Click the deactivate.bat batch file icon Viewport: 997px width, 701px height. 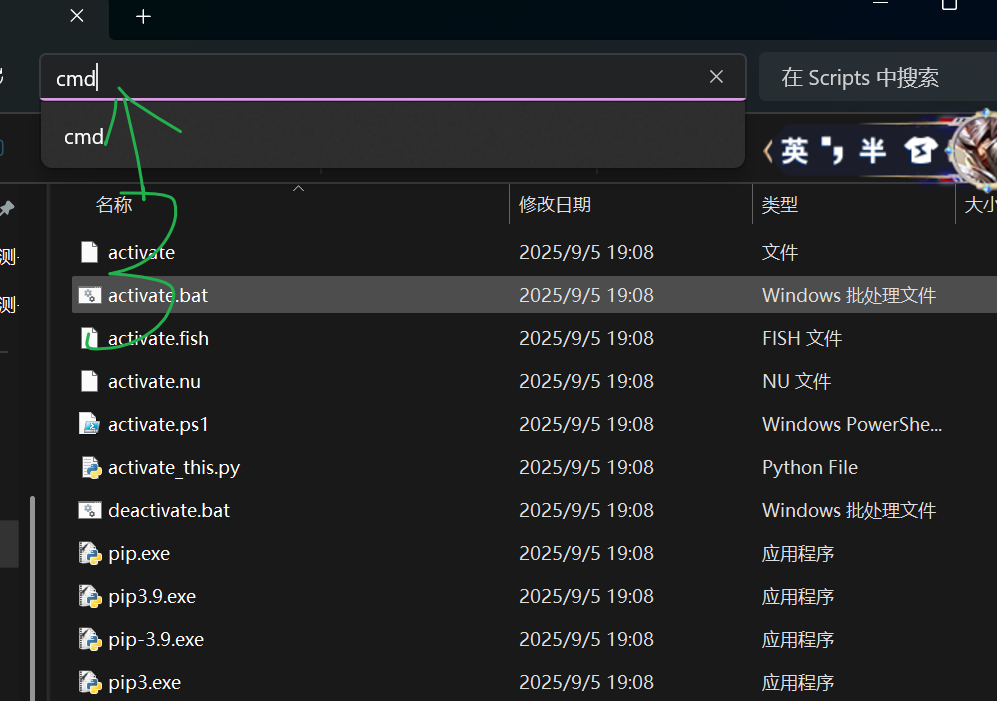click(90, 510)
